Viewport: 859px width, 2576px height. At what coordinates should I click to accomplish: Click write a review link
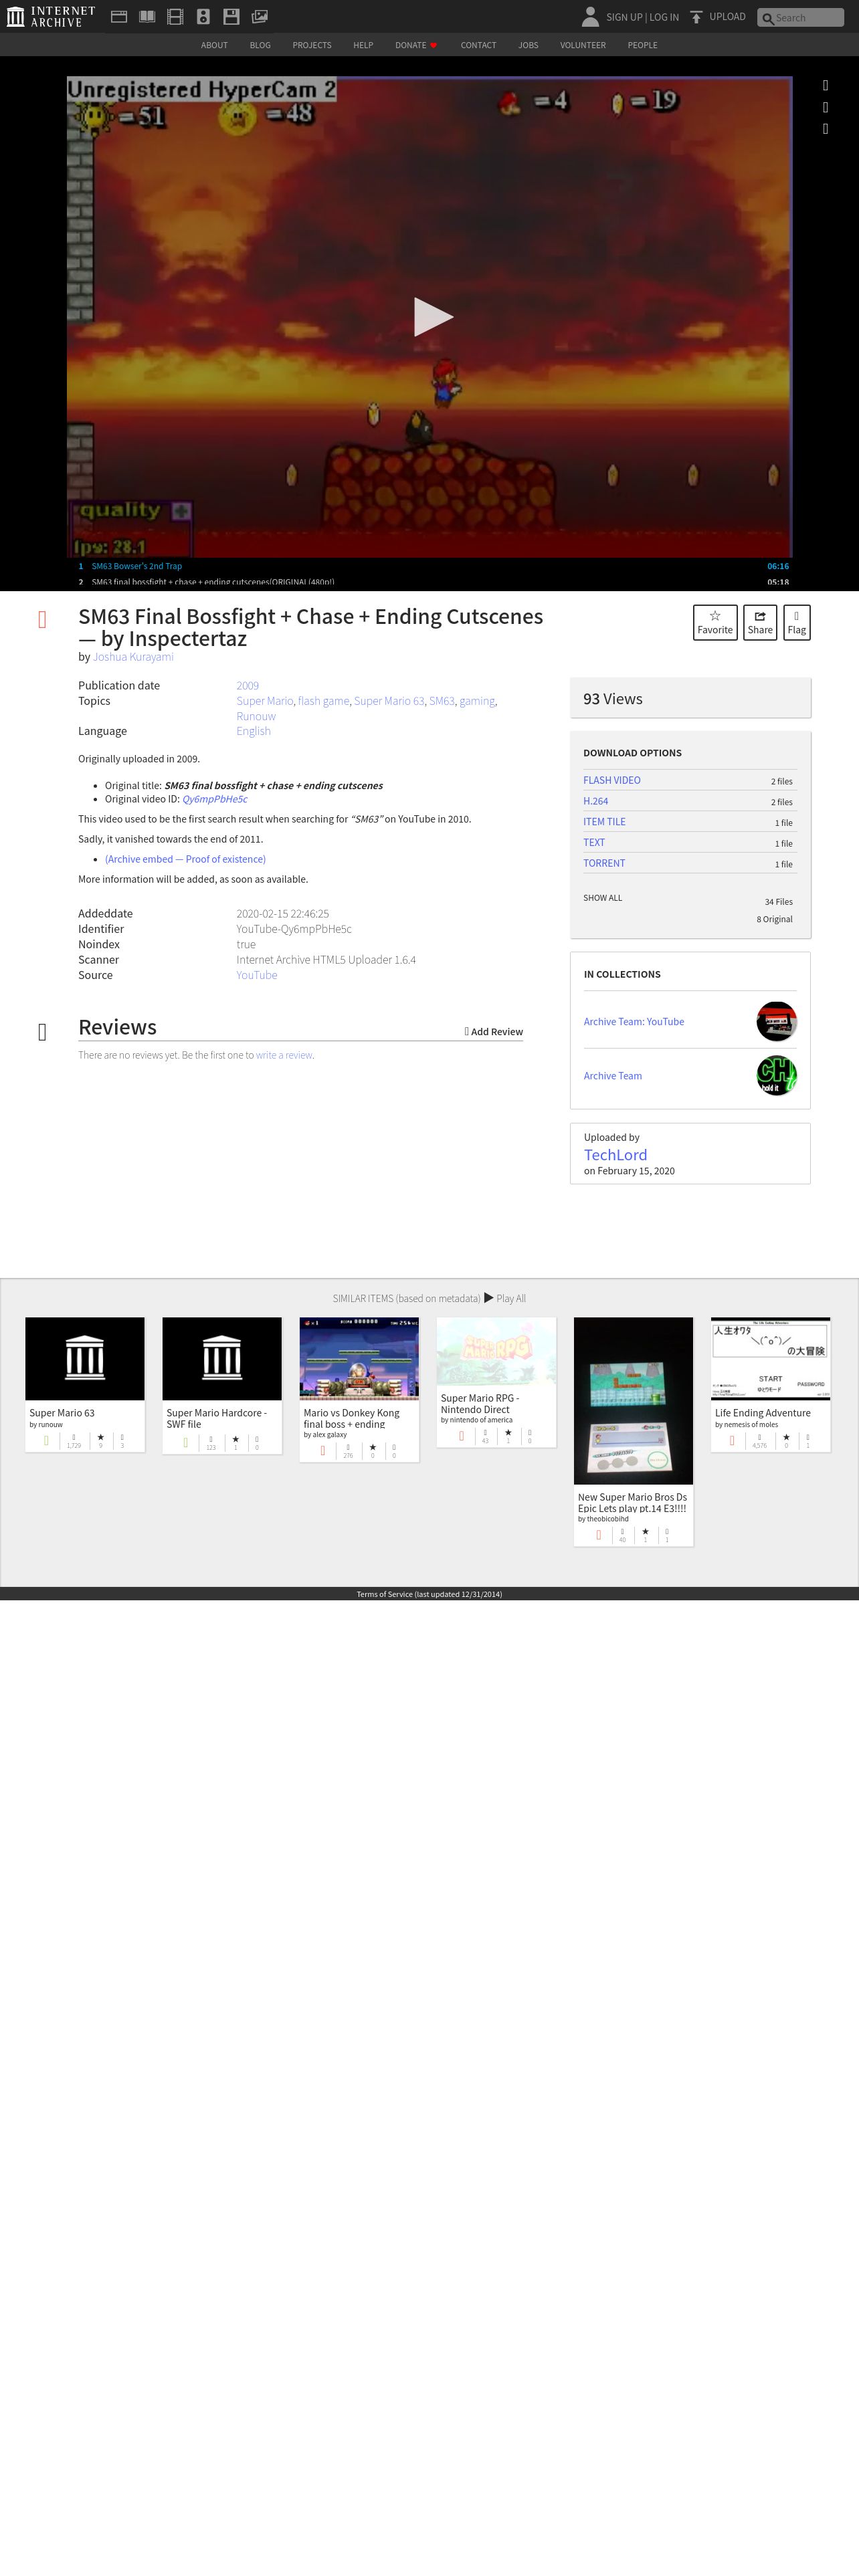(x=284, y=1055)
